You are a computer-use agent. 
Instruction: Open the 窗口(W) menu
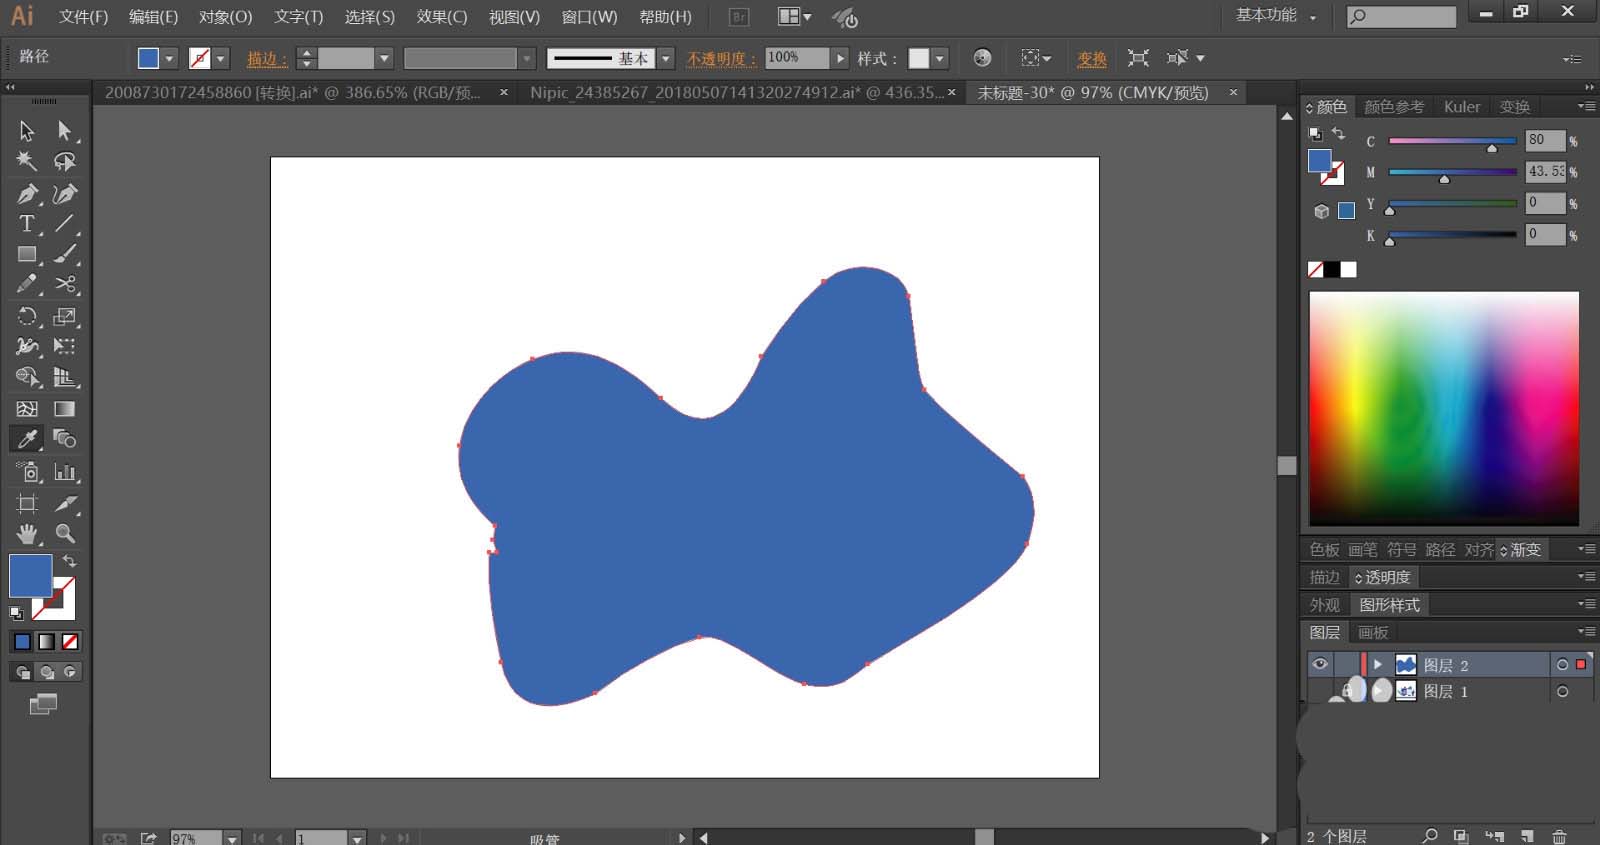(589, 17)
